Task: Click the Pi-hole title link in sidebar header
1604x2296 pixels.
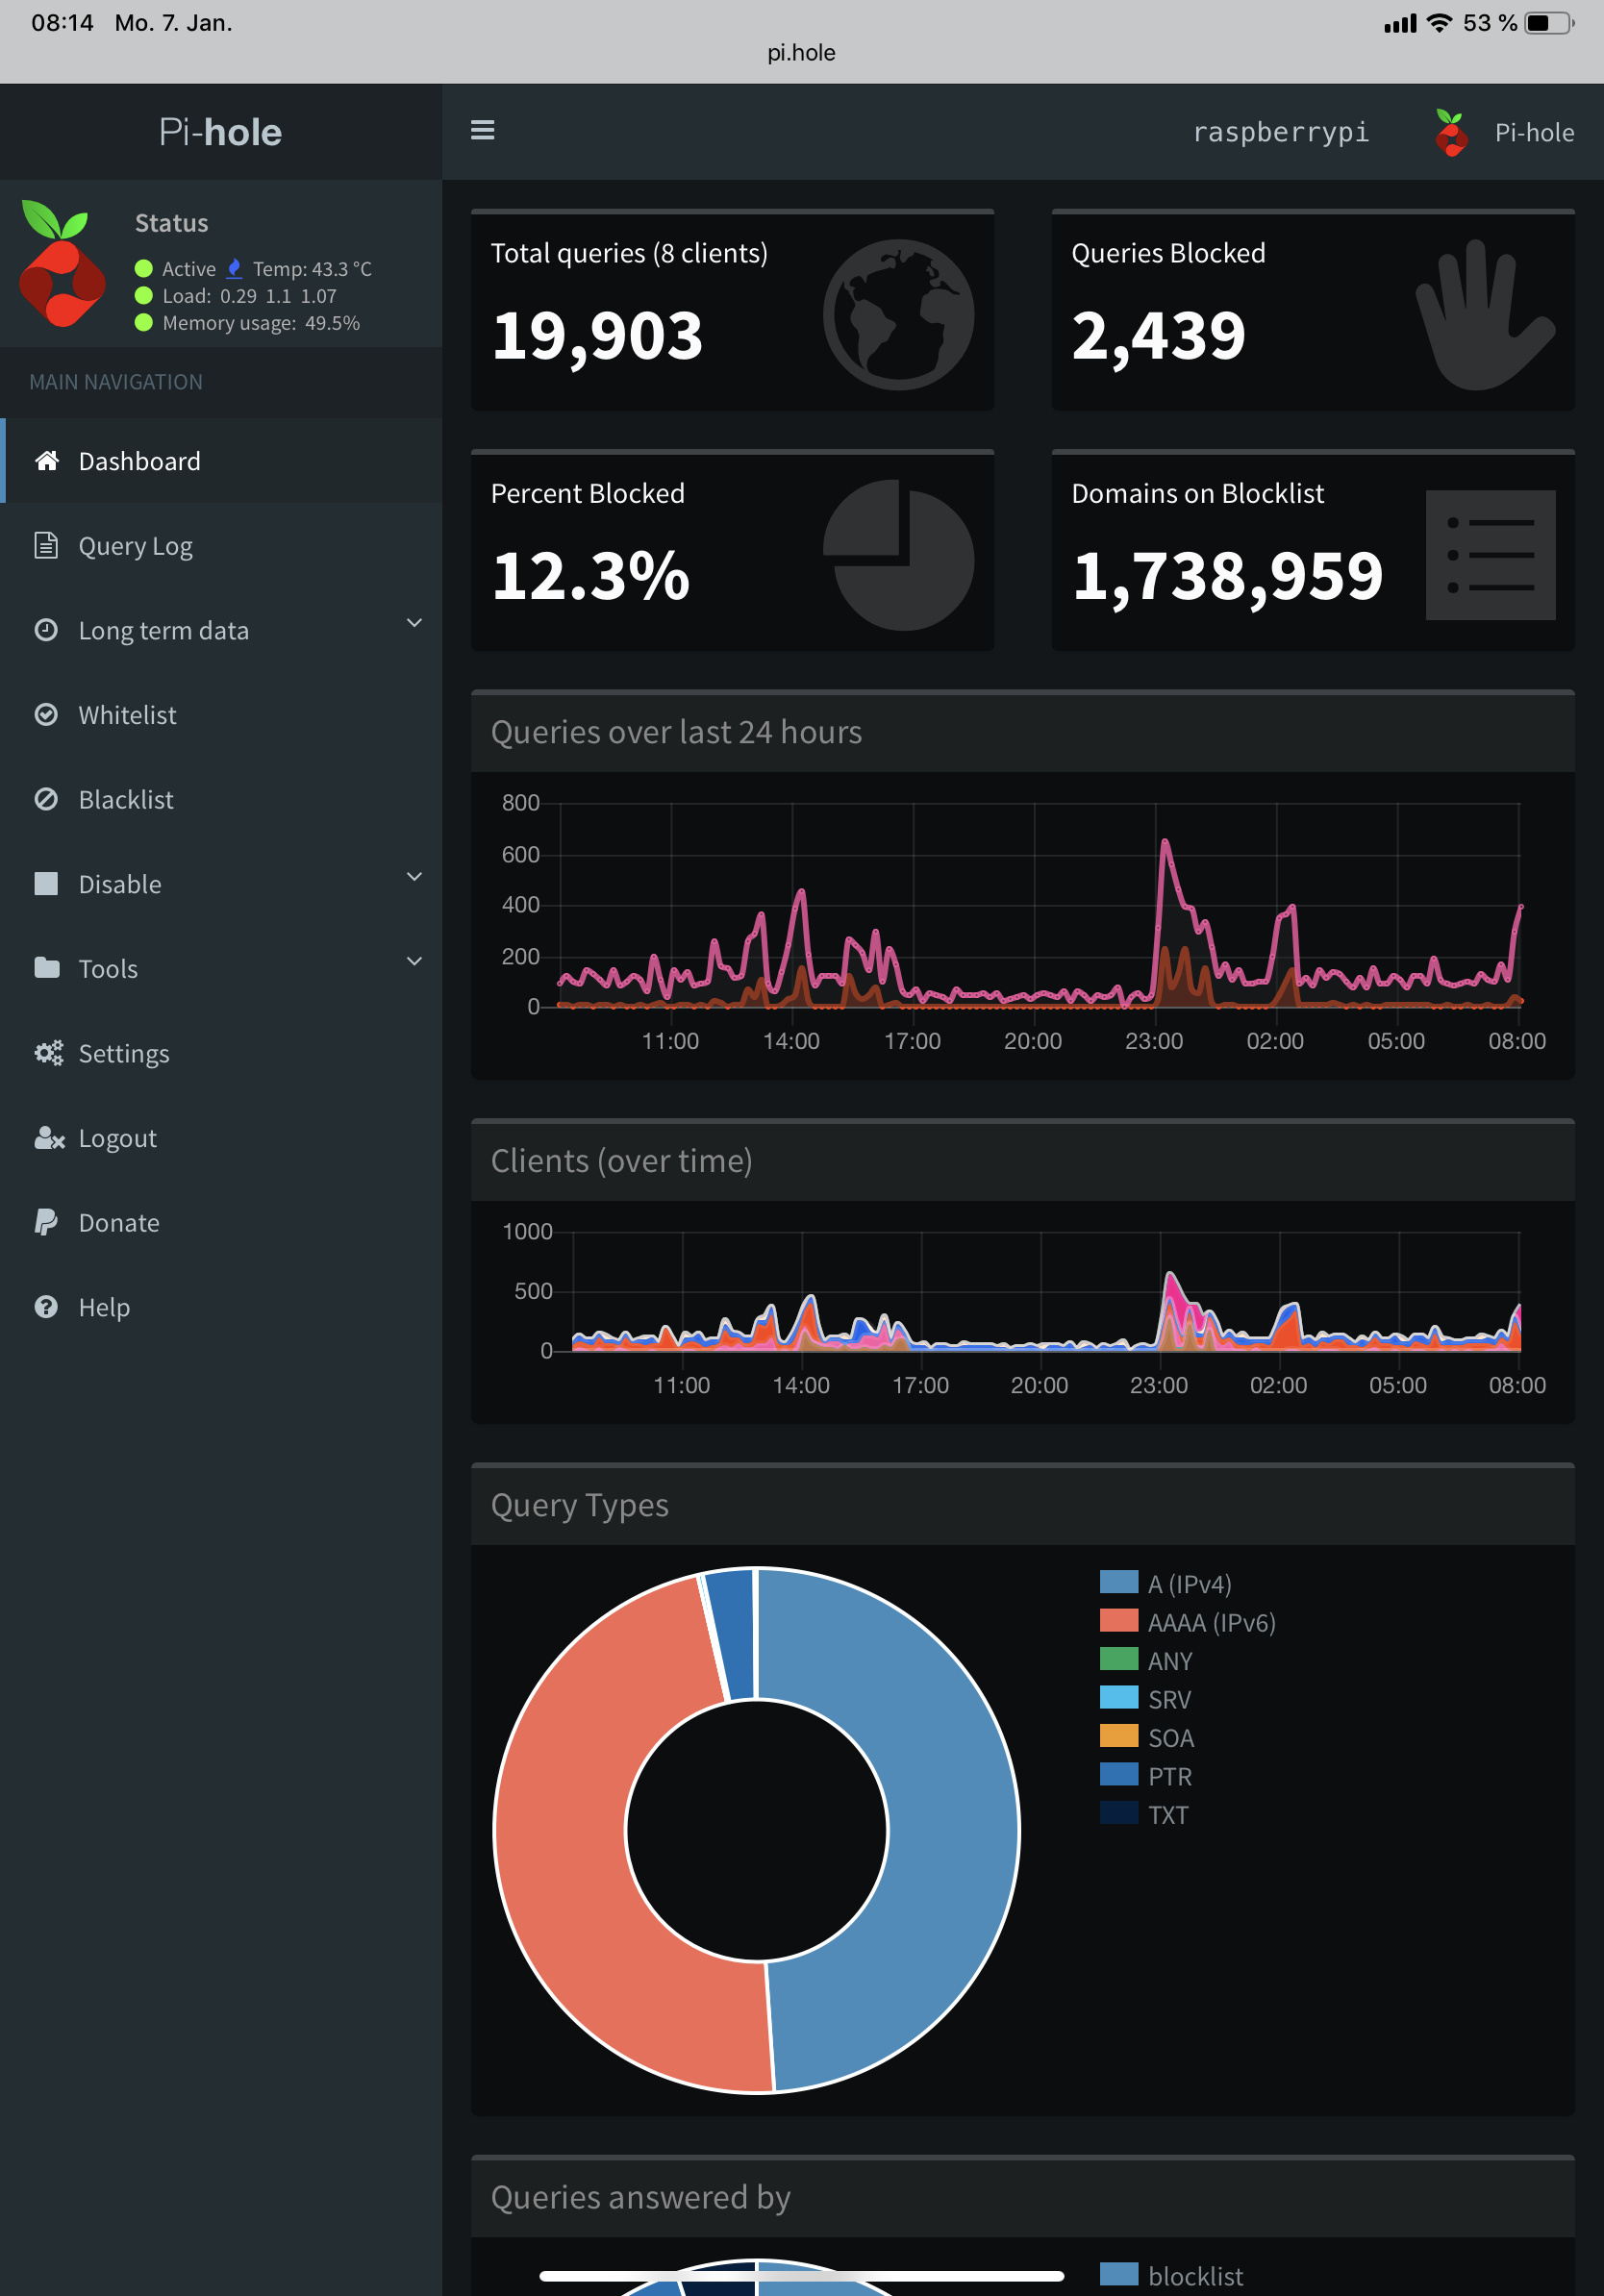Action: [220, 132]
